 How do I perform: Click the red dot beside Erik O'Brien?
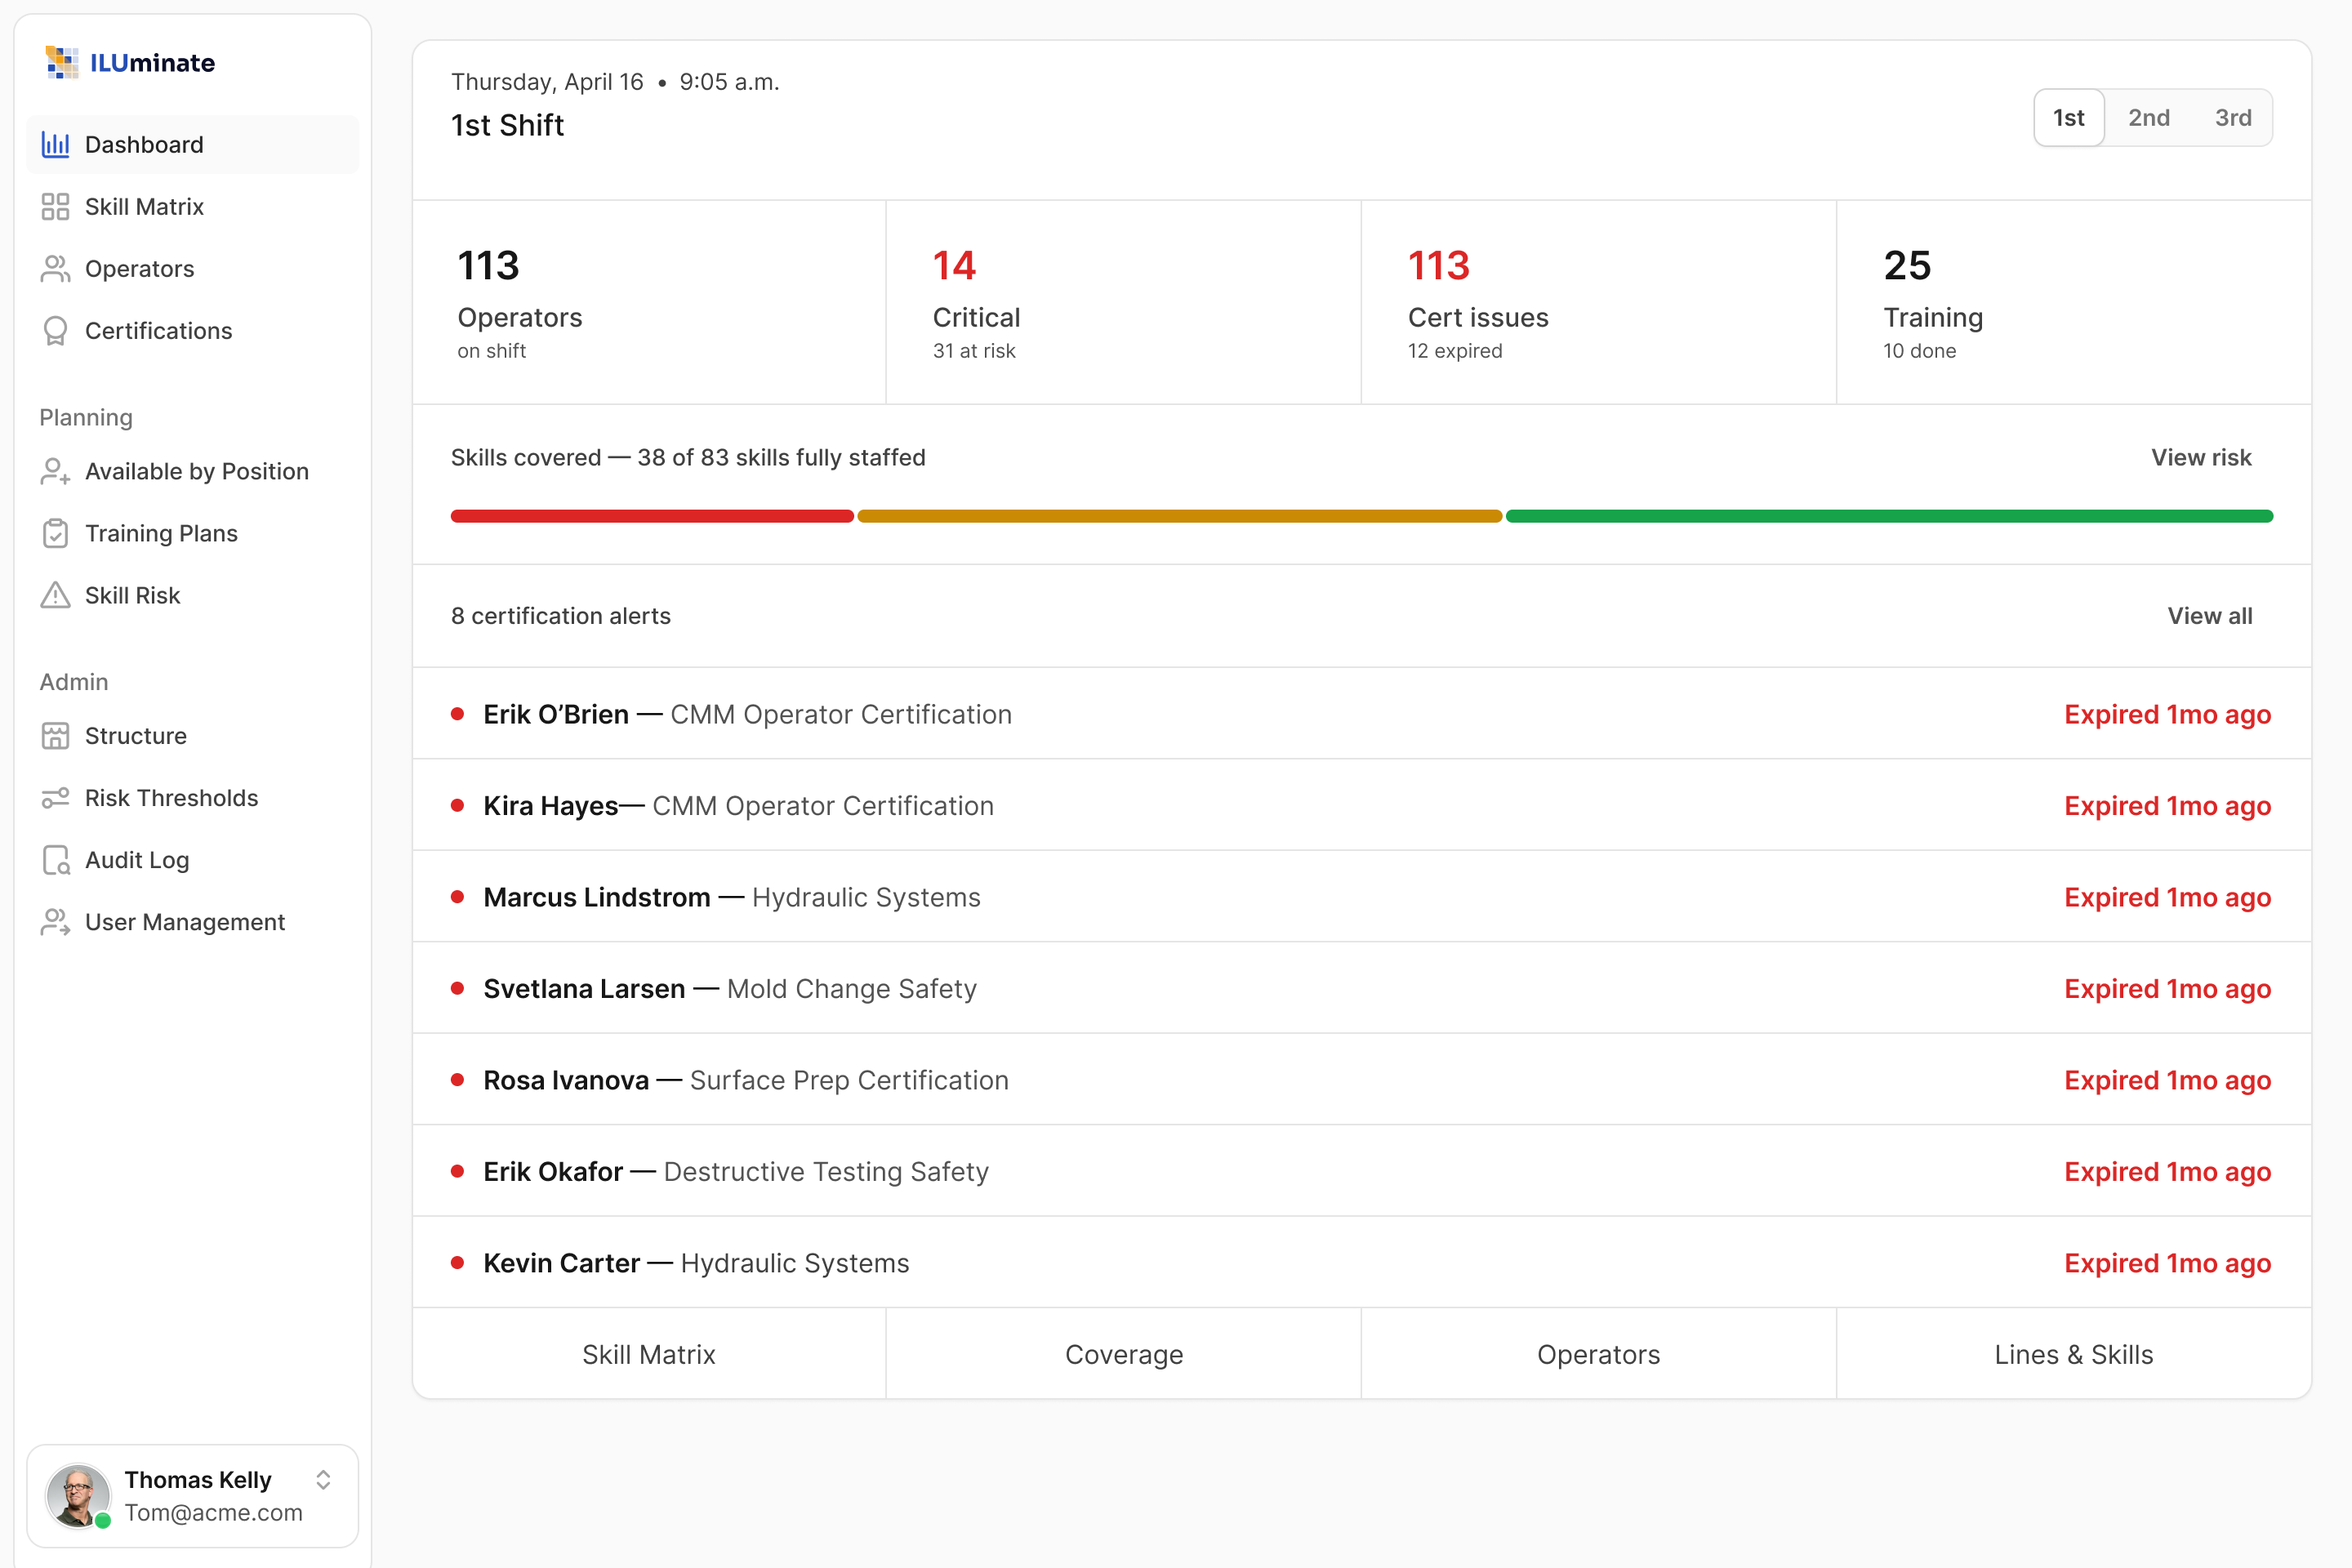pos(457,714)
